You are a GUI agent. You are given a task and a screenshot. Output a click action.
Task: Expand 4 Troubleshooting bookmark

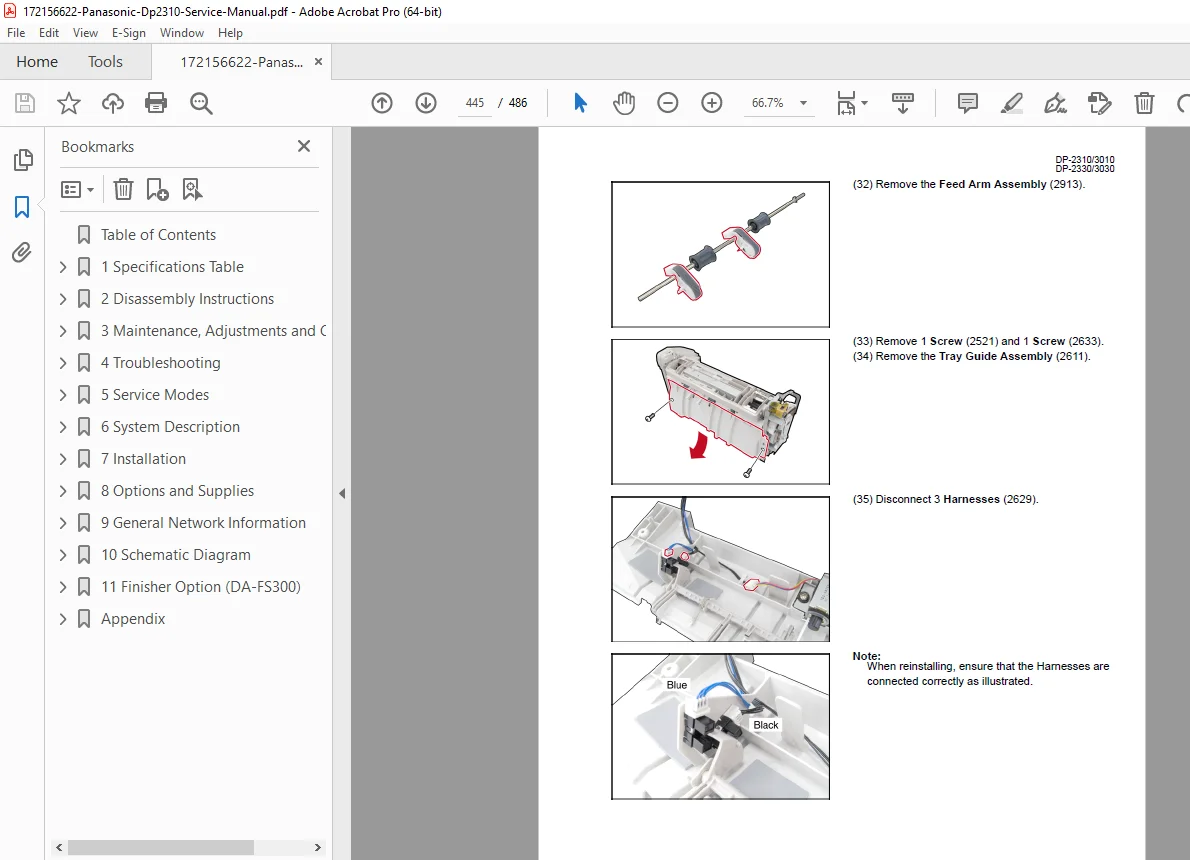(63, 363)
